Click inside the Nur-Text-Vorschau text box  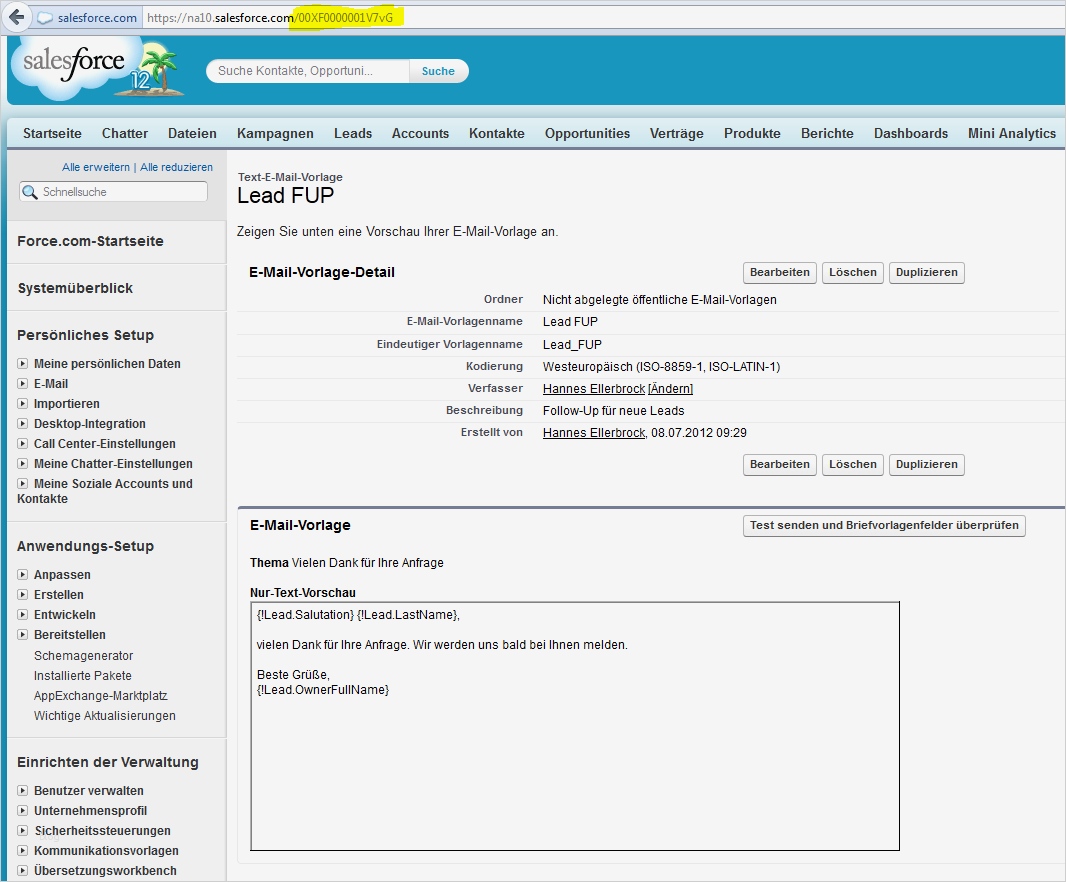pos(575,726)
